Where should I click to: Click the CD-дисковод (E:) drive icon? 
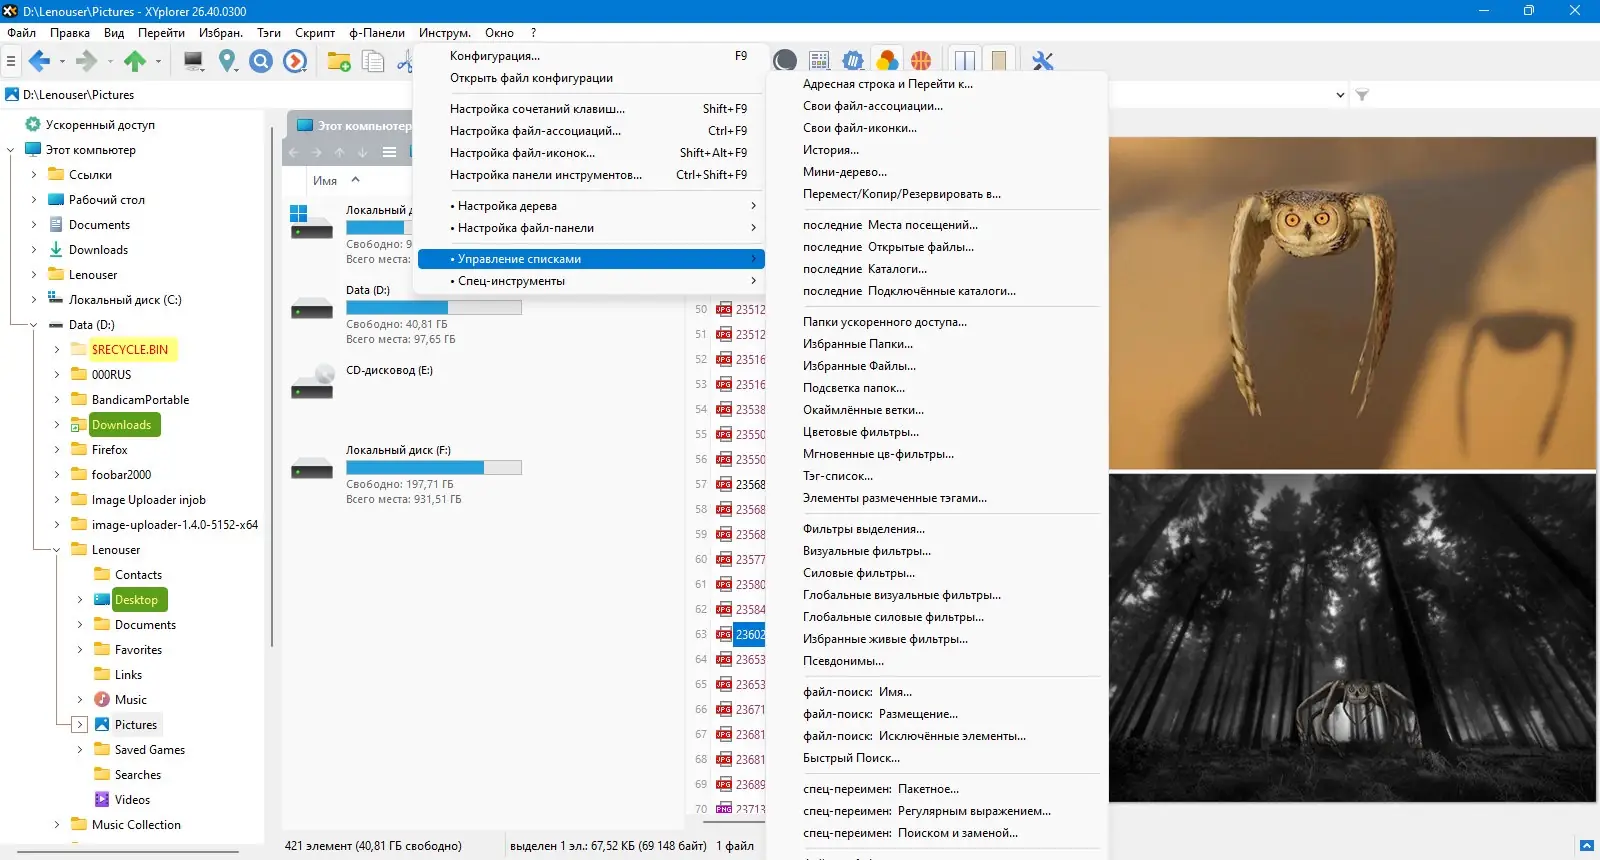coord(312,382)
